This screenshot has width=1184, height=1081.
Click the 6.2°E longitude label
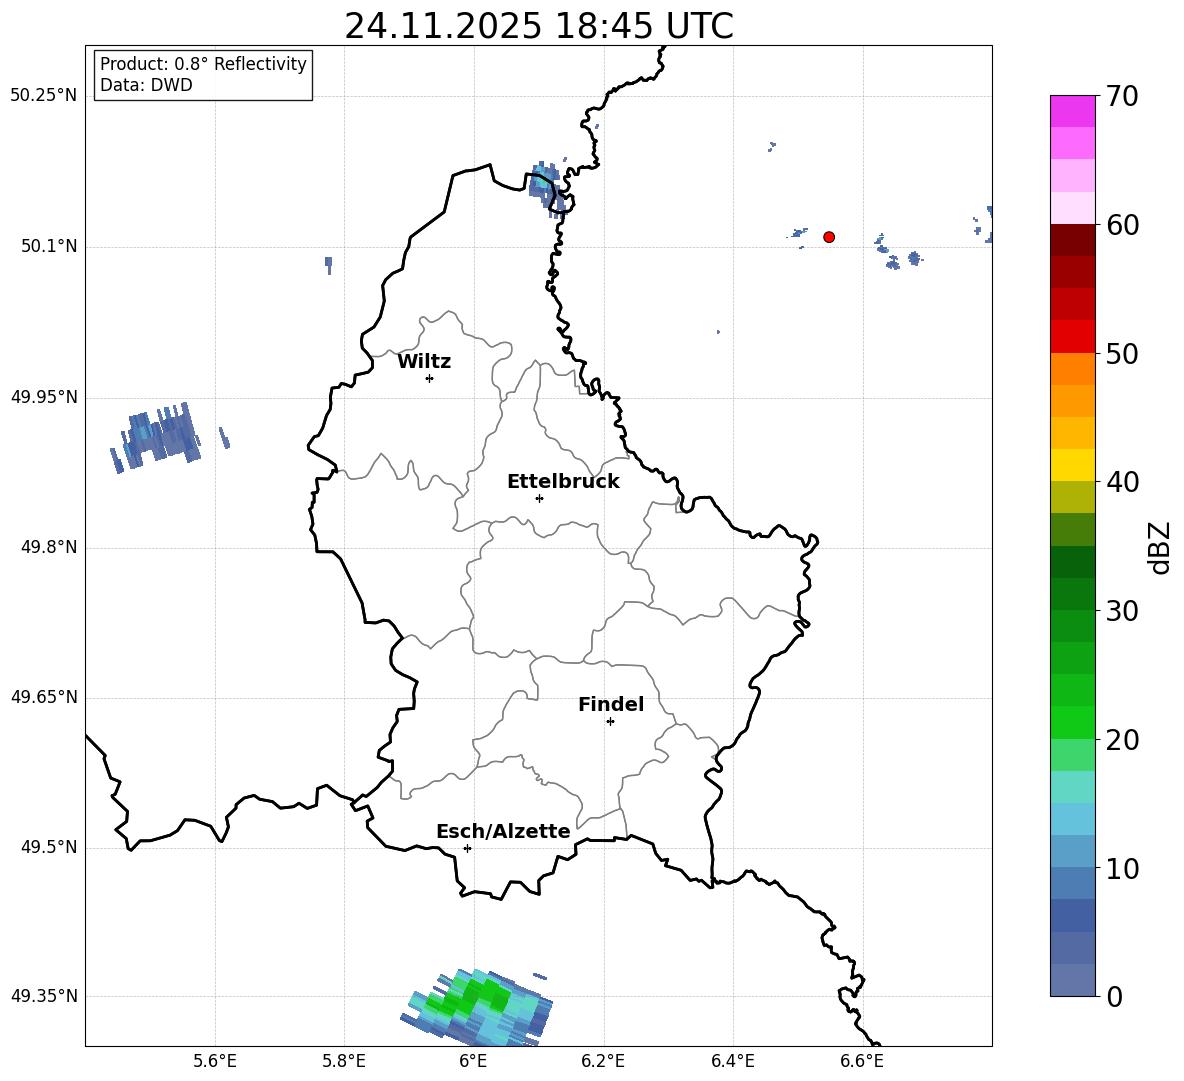point(603,1062)
